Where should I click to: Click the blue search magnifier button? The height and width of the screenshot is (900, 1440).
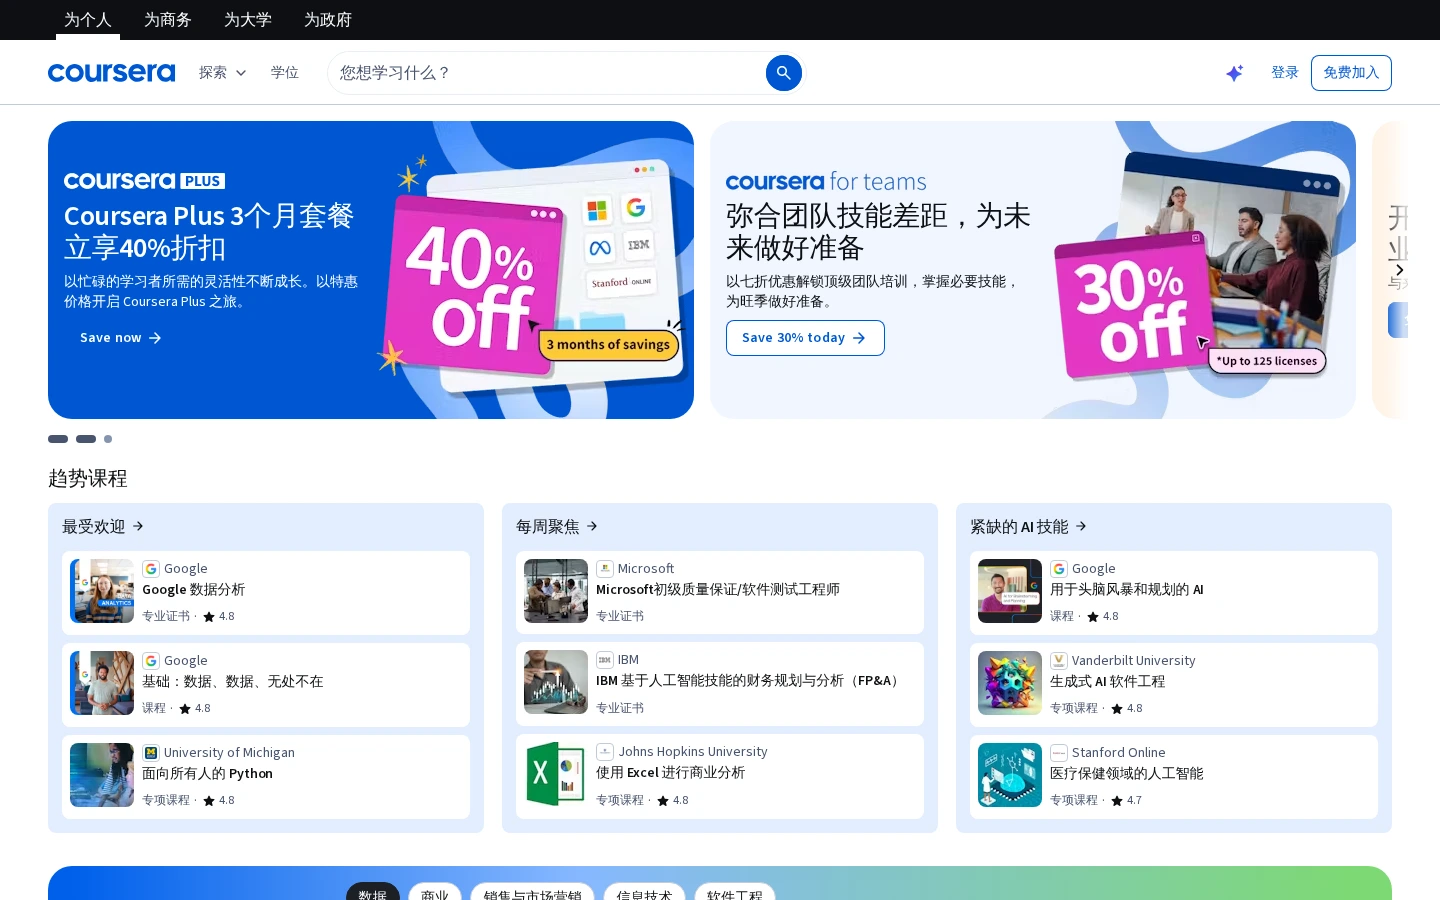[x=784, y=73]
